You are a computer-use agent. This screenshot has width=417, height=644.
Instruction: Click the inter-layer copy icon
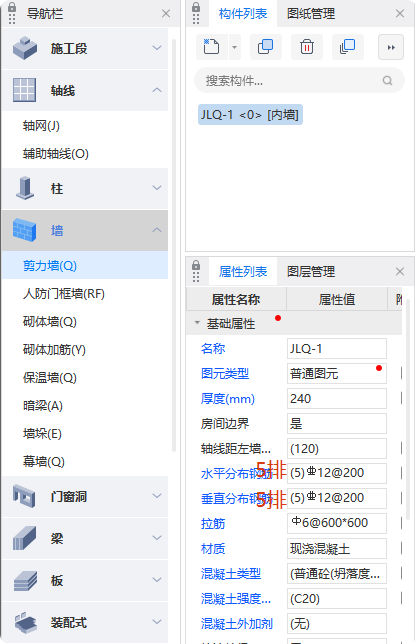pyautogui.click(x=348, y=47)
